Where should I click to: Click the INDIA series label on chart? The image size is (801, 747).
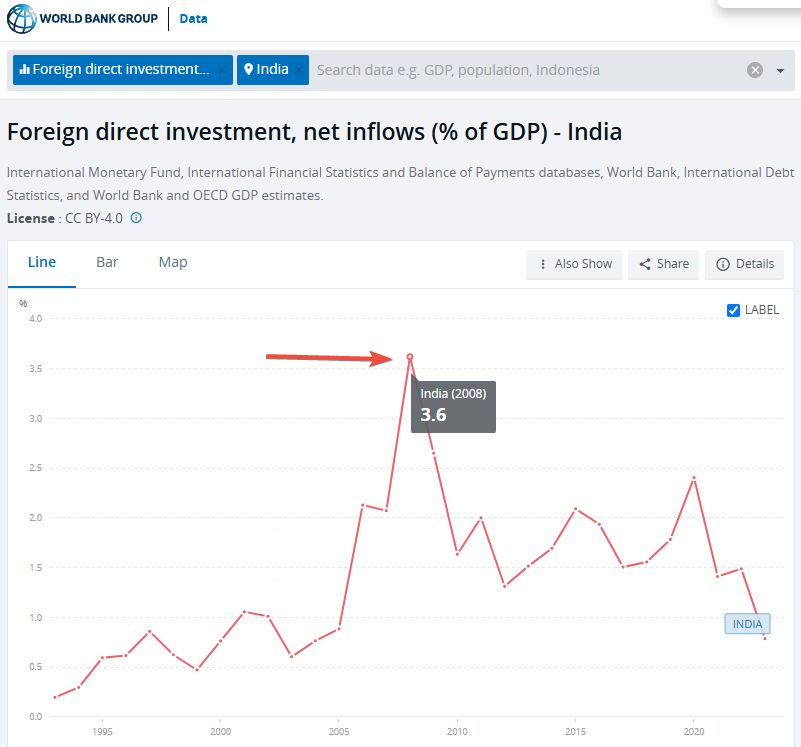pyautogui.click(x=747, y=624)
